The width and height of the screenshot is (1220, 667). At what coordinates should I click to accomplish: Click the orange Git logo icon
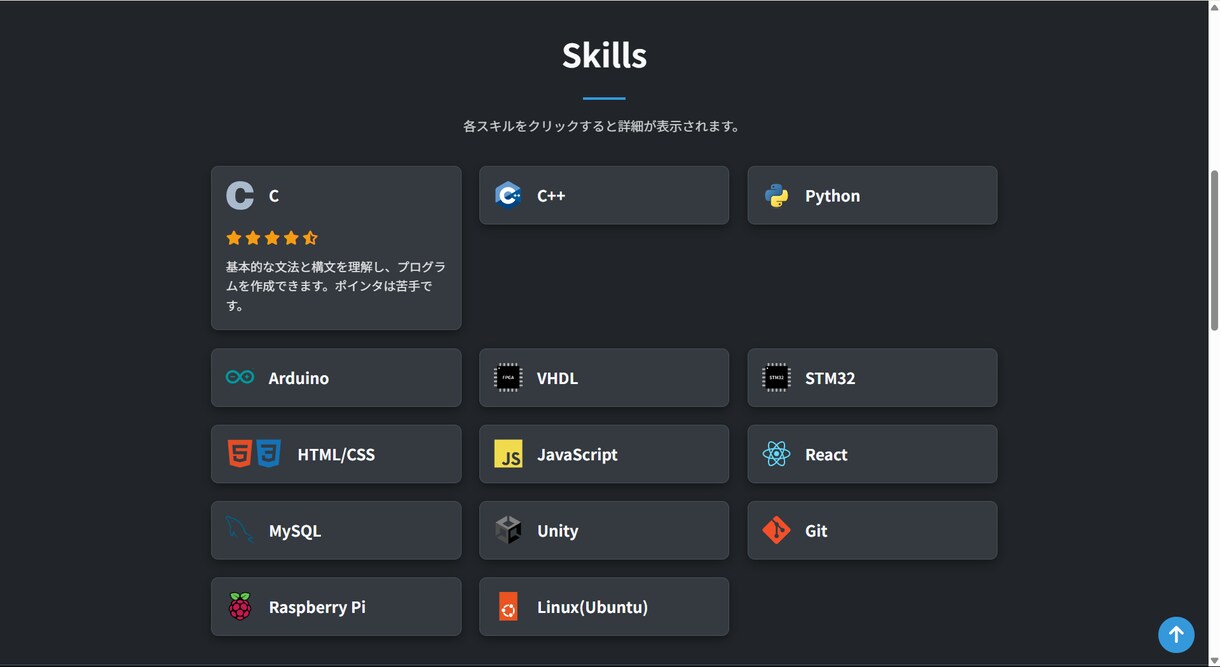point(776,530)
